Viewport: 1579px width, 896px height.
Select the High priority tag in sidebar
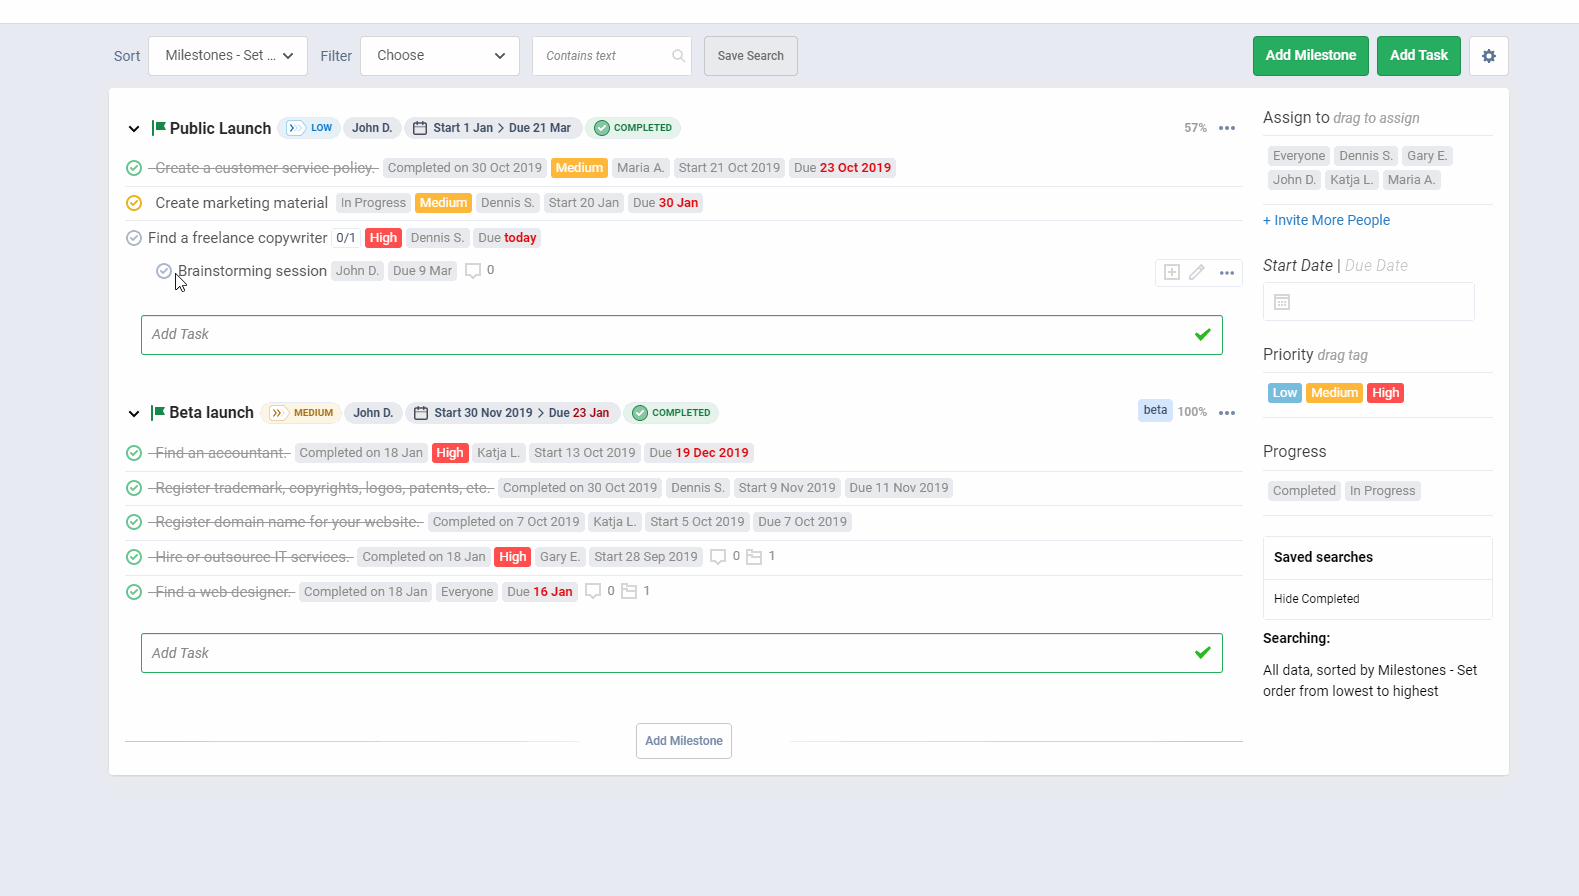pos(1385,393)
